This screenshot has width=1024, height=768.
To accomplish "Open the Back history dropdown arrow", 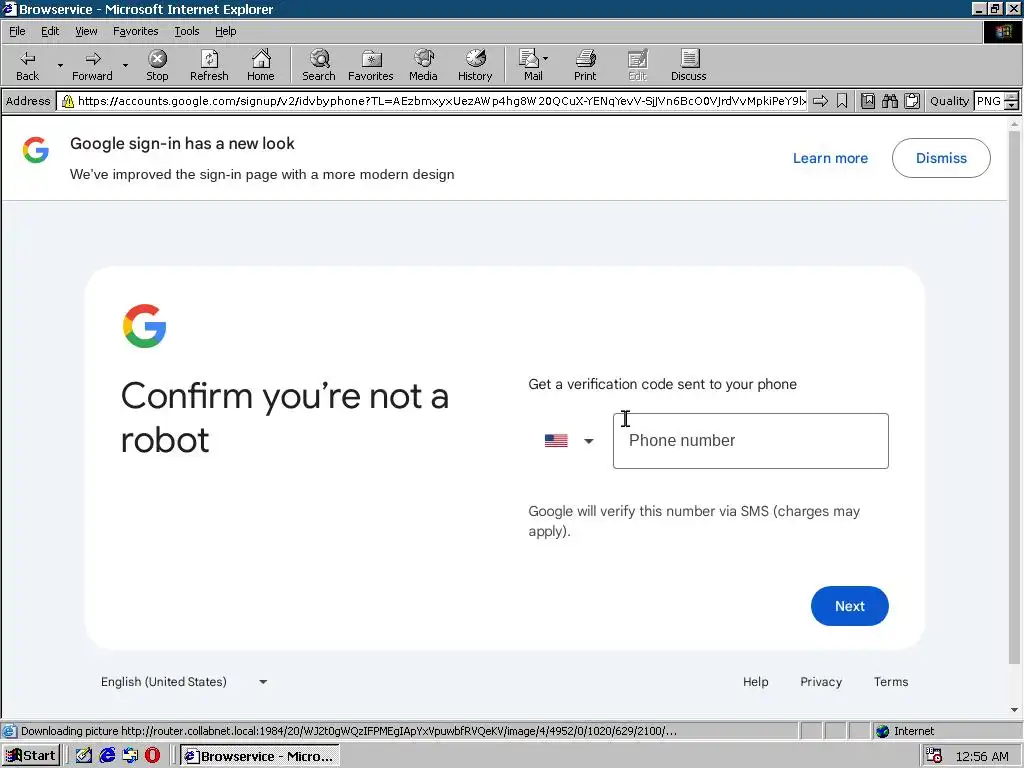I will [x=60, y=65].
